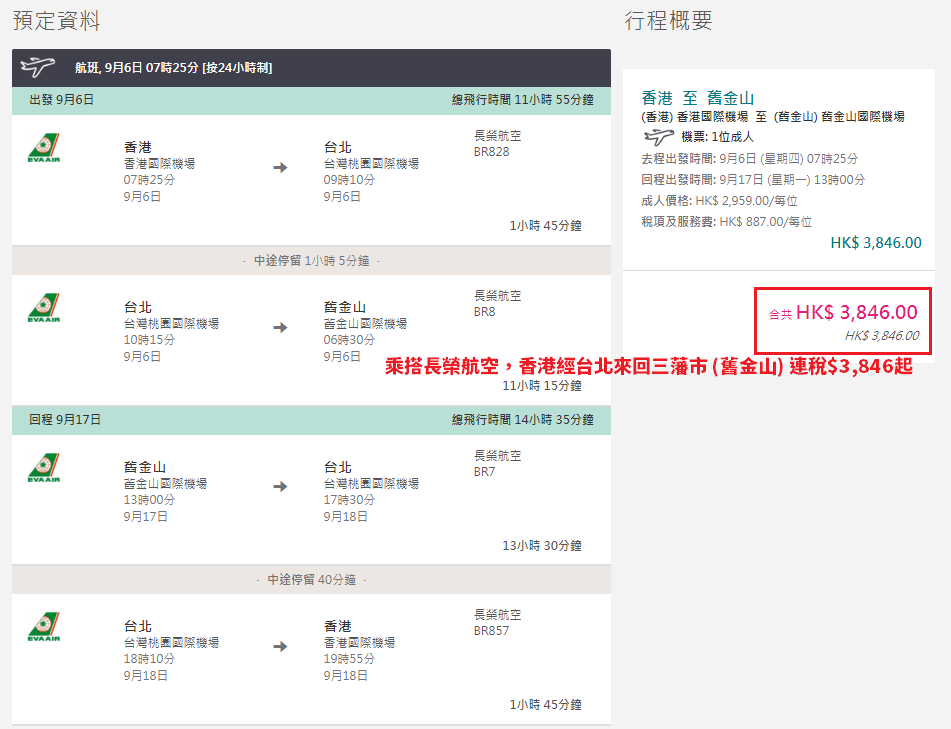This screenshot has width=951, height=729.
Task: Click the arrow icon on the BR8 row
Action: click(x=280, y=328)
